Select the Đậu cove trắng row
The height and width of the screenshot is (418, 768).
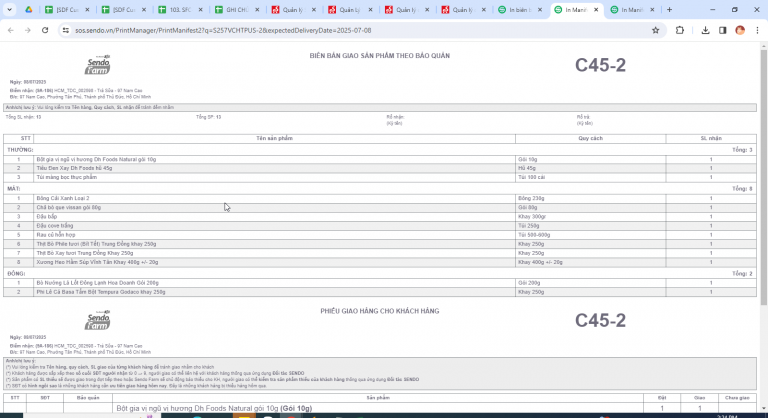(380, 226)
